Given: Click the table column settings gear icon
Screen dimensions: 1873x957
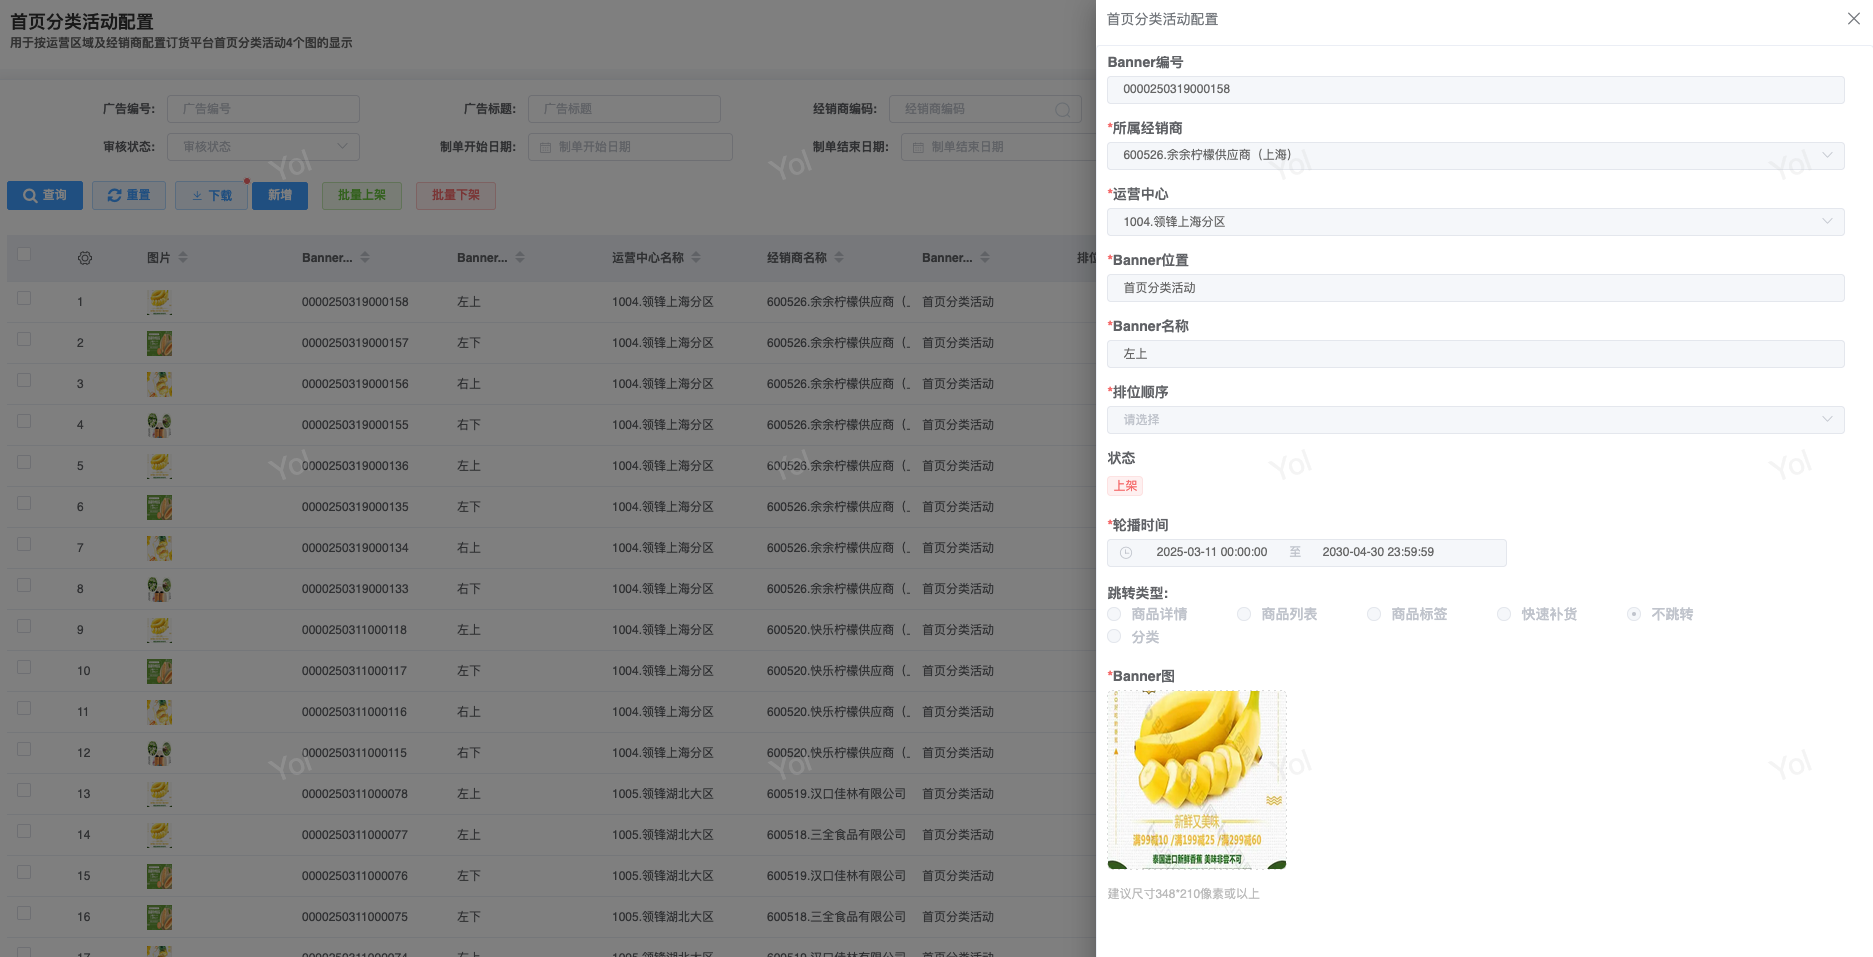Looking at the screenshot, I should [85, 258].
